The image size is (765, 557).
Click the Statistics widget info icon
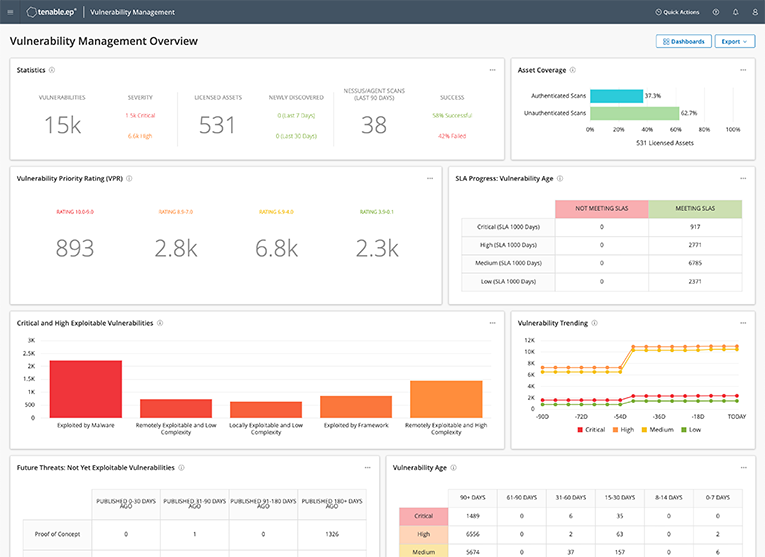click(52, 70)
